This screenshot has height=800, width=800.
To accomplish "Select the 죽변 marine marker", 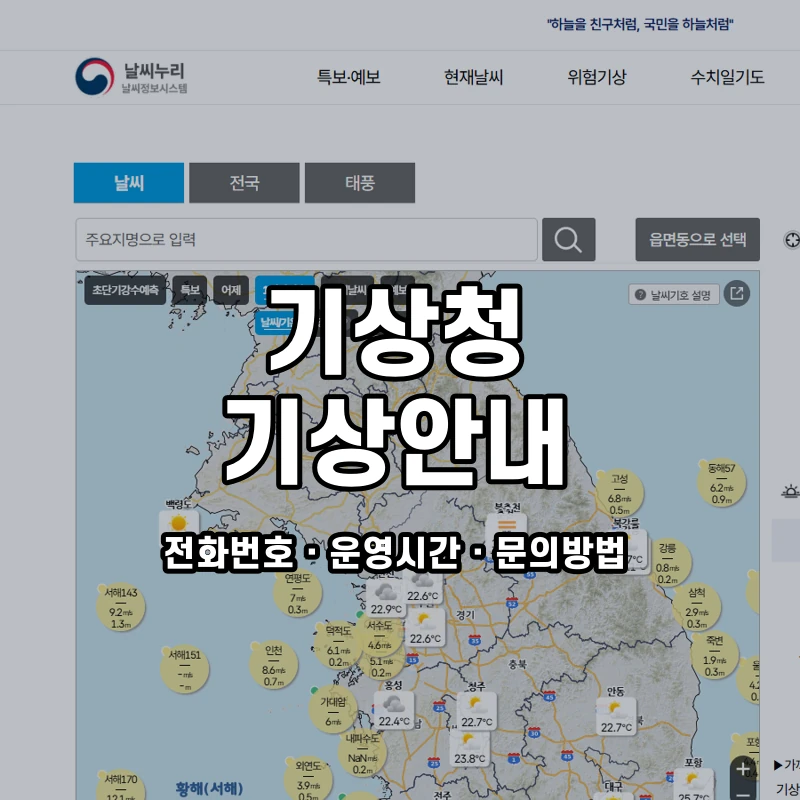I will pos(715,656).
